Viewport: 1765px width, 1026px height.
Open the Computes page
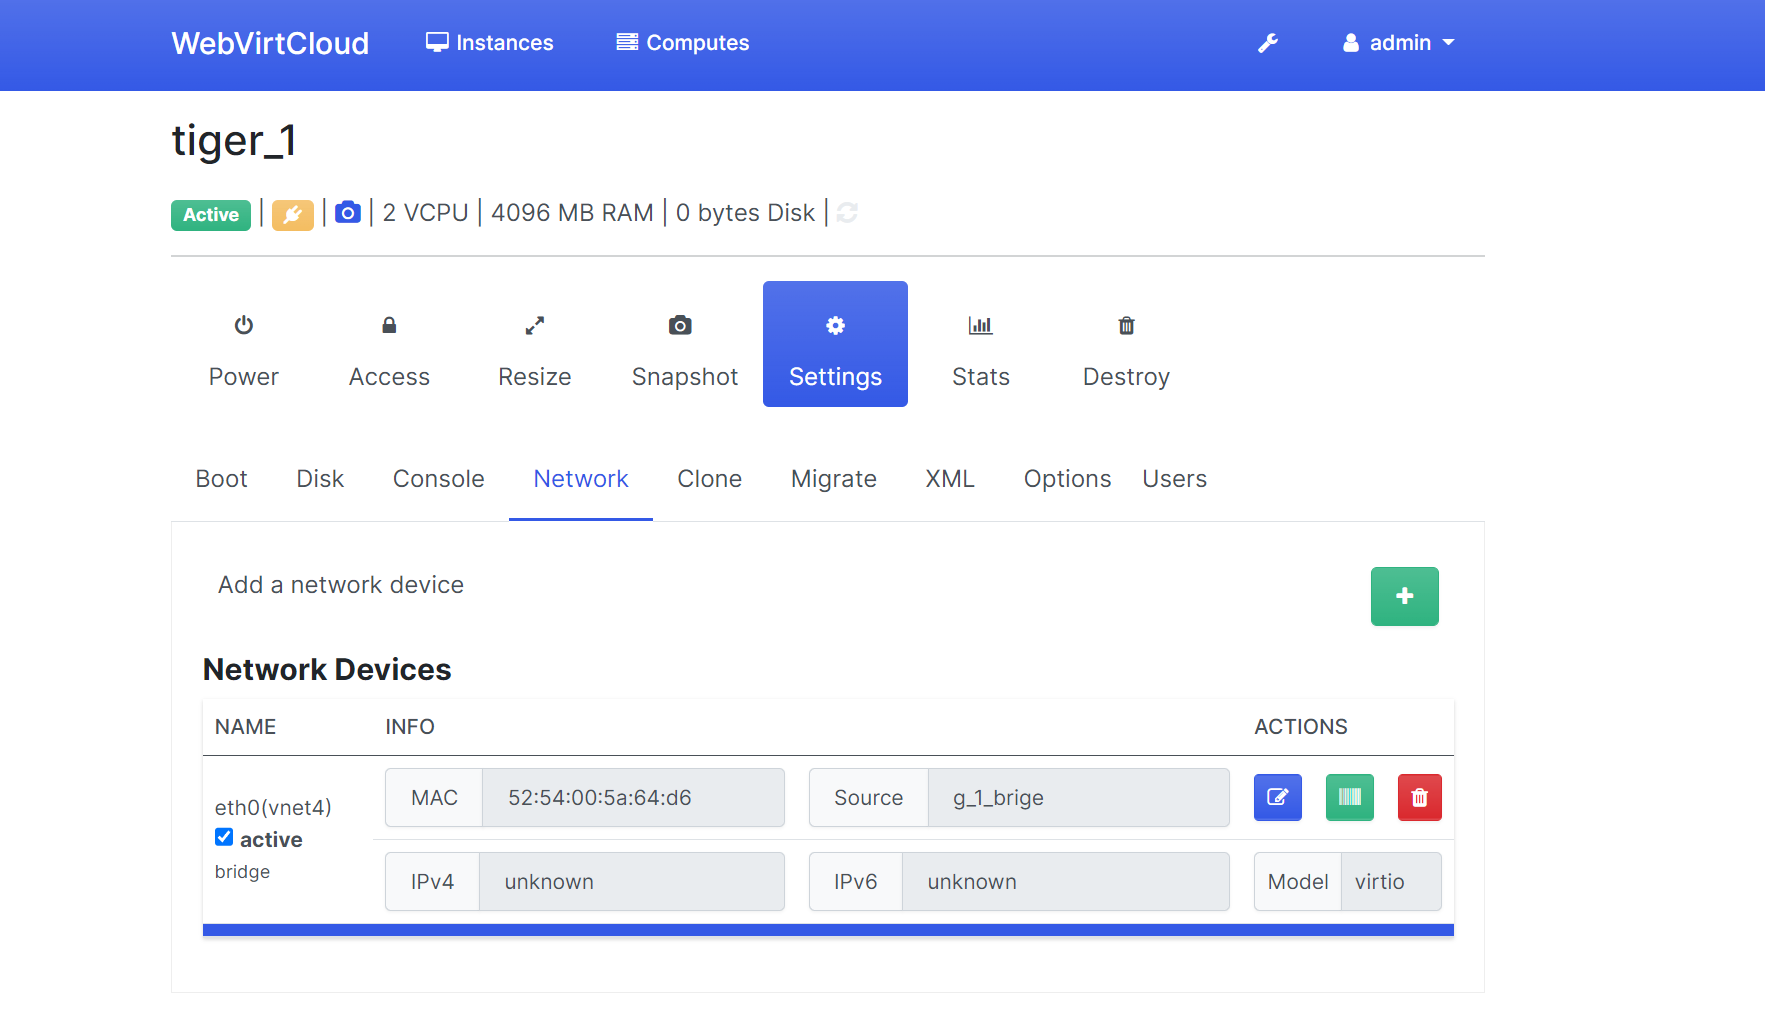point(683,43)
